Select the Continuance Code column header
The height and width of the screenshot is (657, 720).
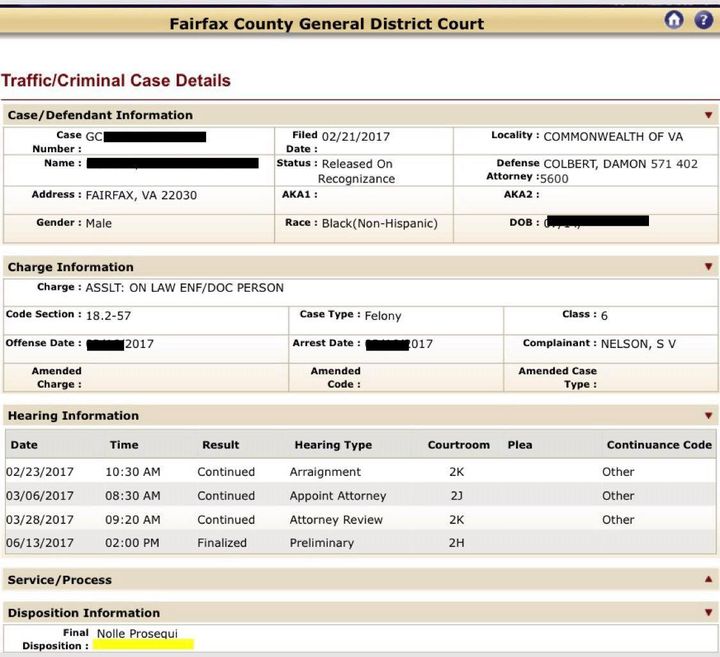coord(659,445)
